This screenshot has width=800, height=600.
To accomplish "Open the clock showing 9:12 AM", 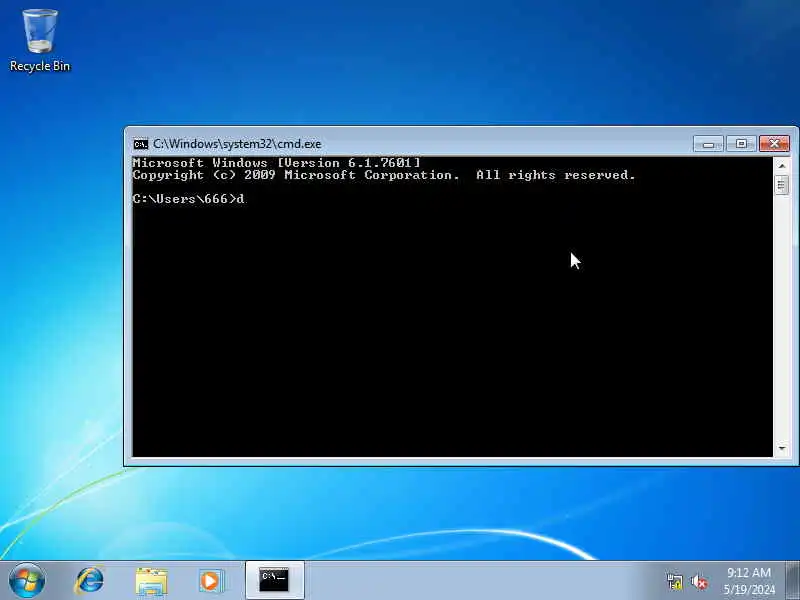I will 748,572.
